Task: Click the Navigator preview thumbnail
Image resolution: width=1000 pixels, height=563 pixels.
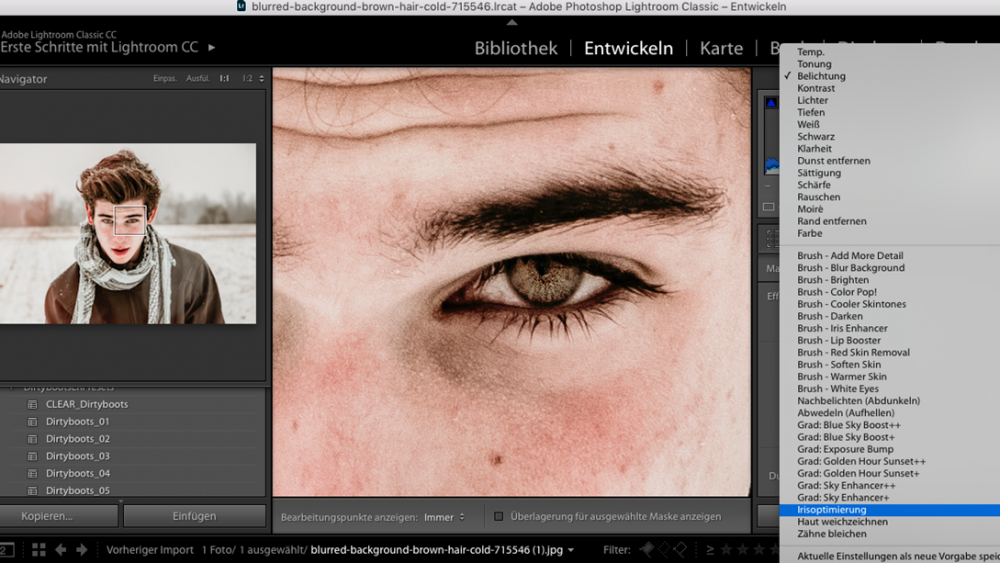Action: [x=128, y=233]
